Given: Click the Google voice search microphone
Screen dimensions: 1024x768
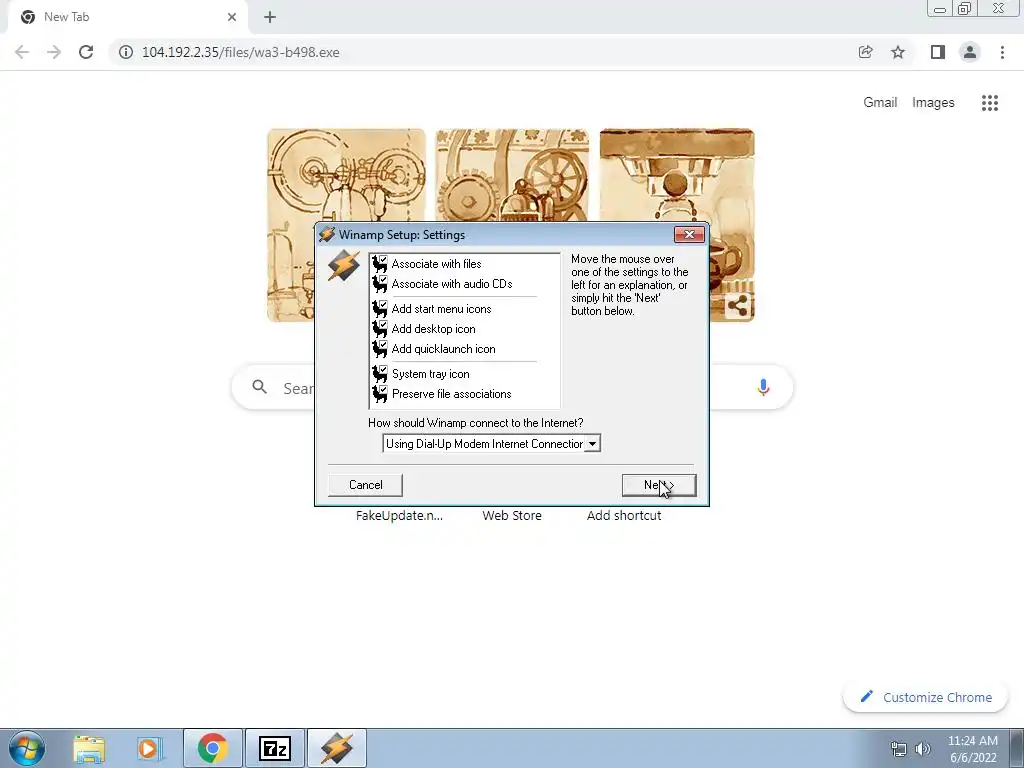Looking at the screenshot, I should (763, 387).
